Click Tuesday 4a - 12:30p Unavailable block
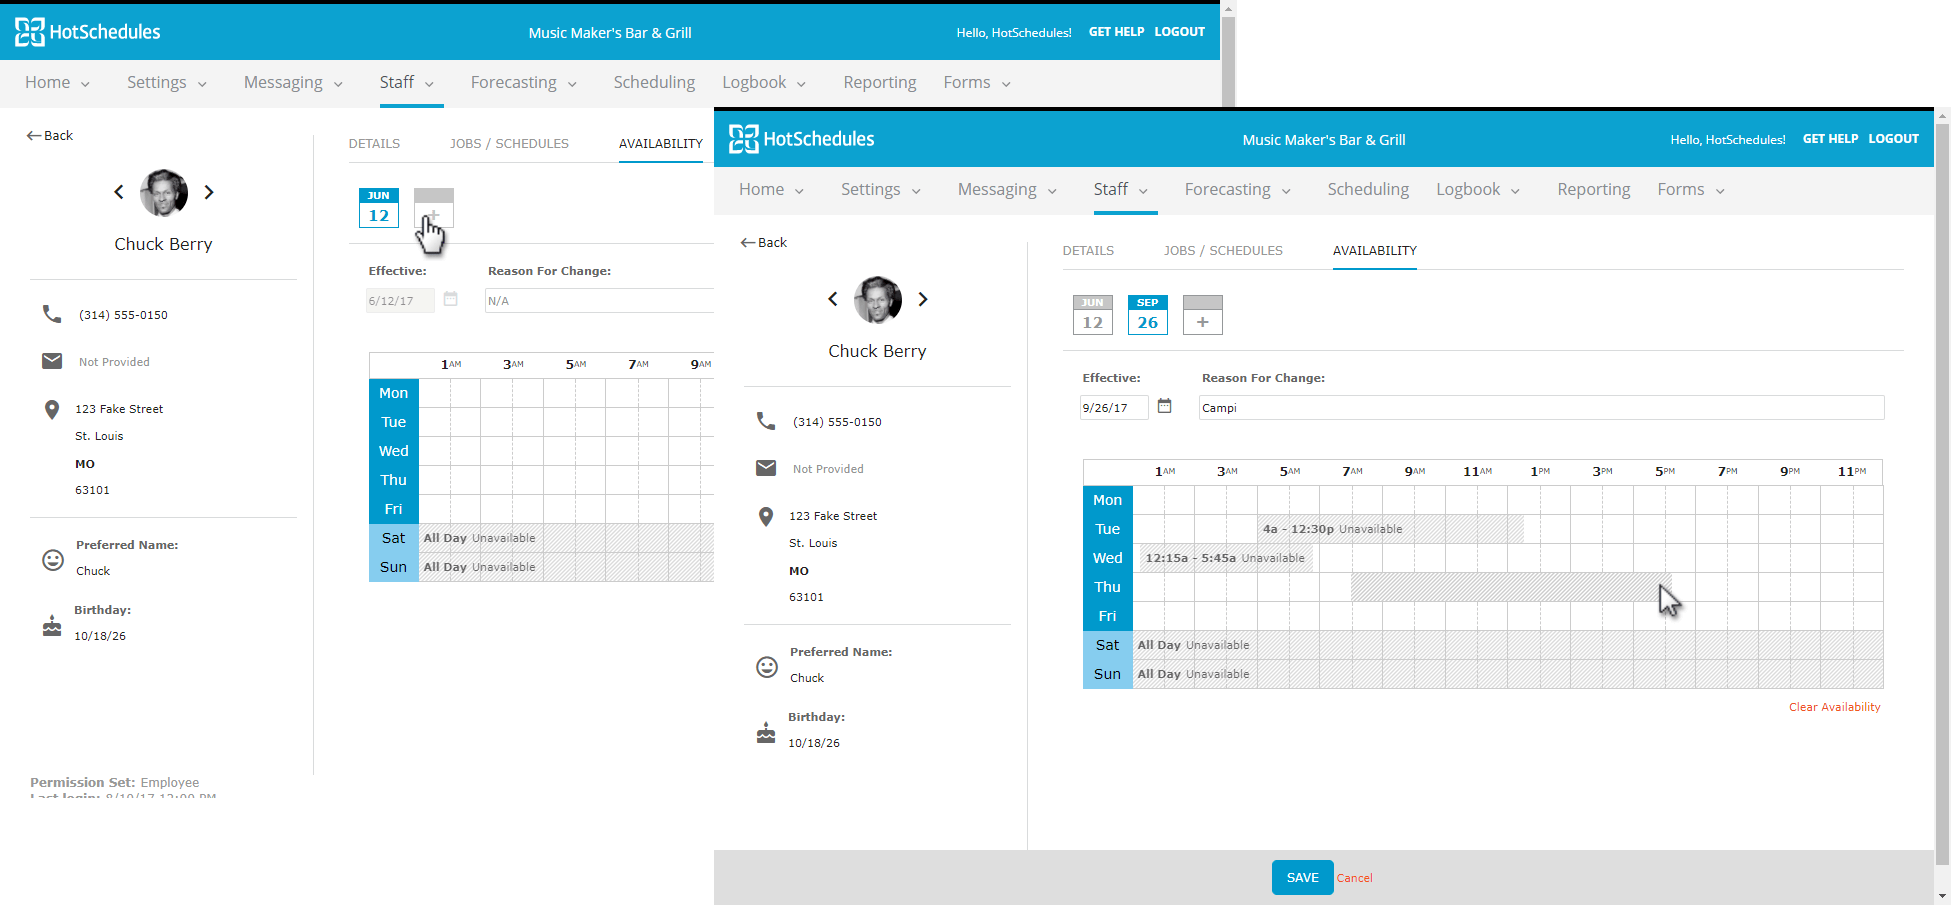 1390,529
